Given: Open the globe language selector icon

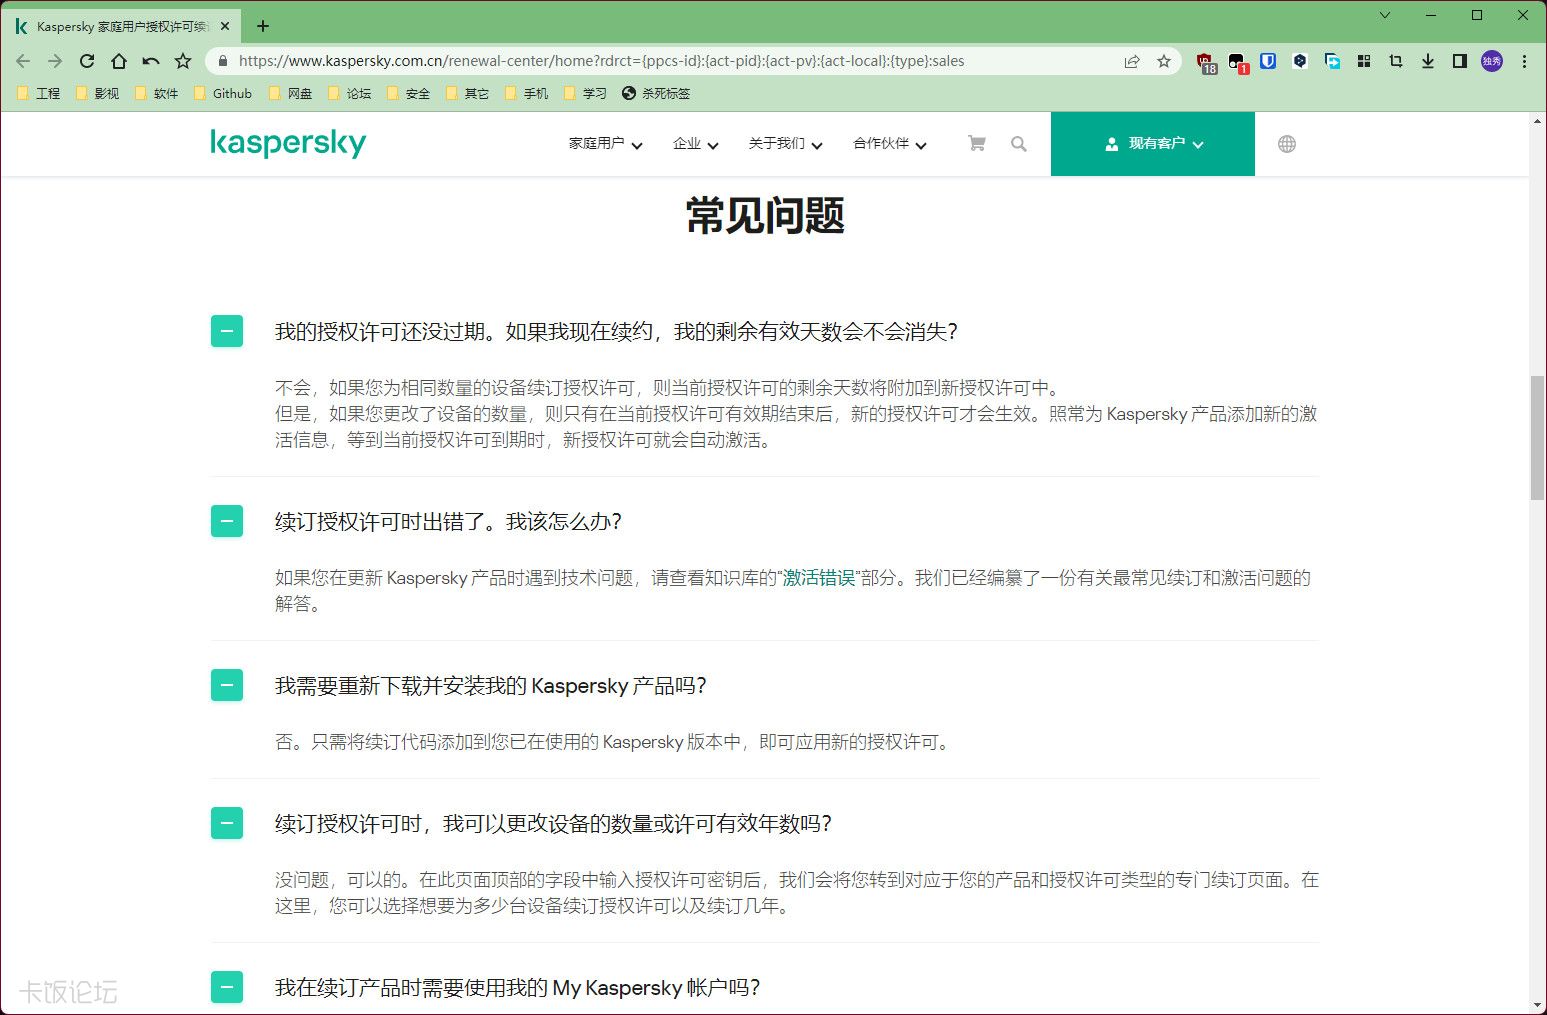Looking at the screenshot, I should click(x=1287, y=144).
